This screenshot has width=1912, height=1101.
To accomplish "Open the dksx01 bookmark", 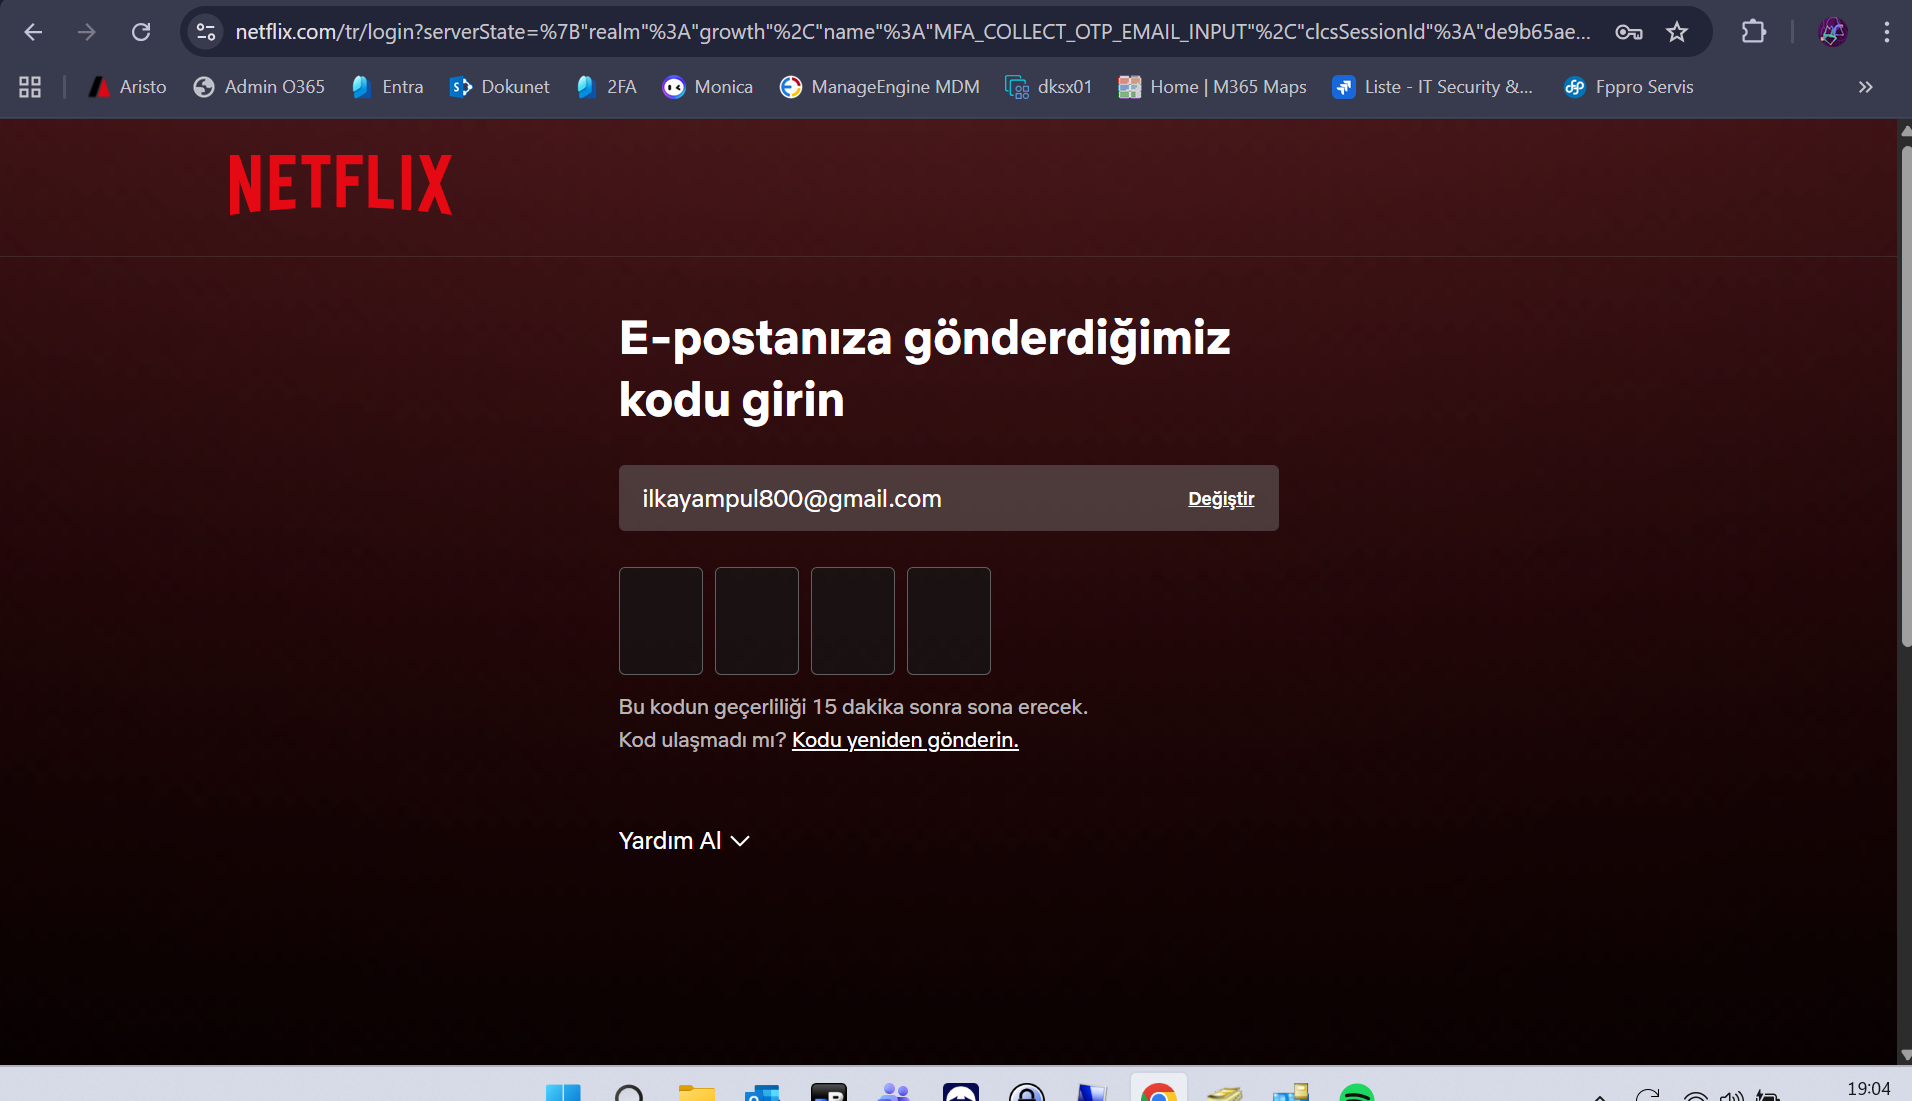I will pyautogui.click(x=1048, y=87).
